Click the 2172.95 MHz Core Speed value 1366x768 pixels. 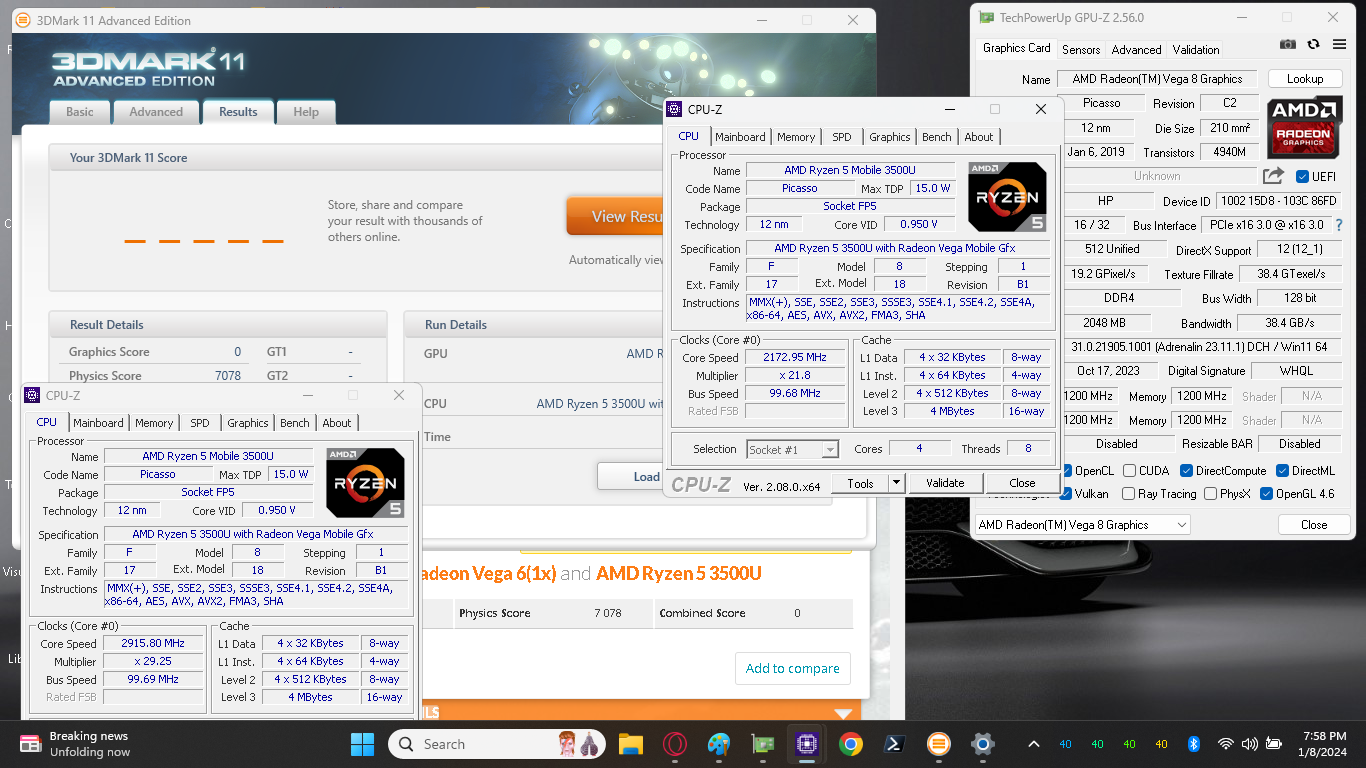(796, 358)
